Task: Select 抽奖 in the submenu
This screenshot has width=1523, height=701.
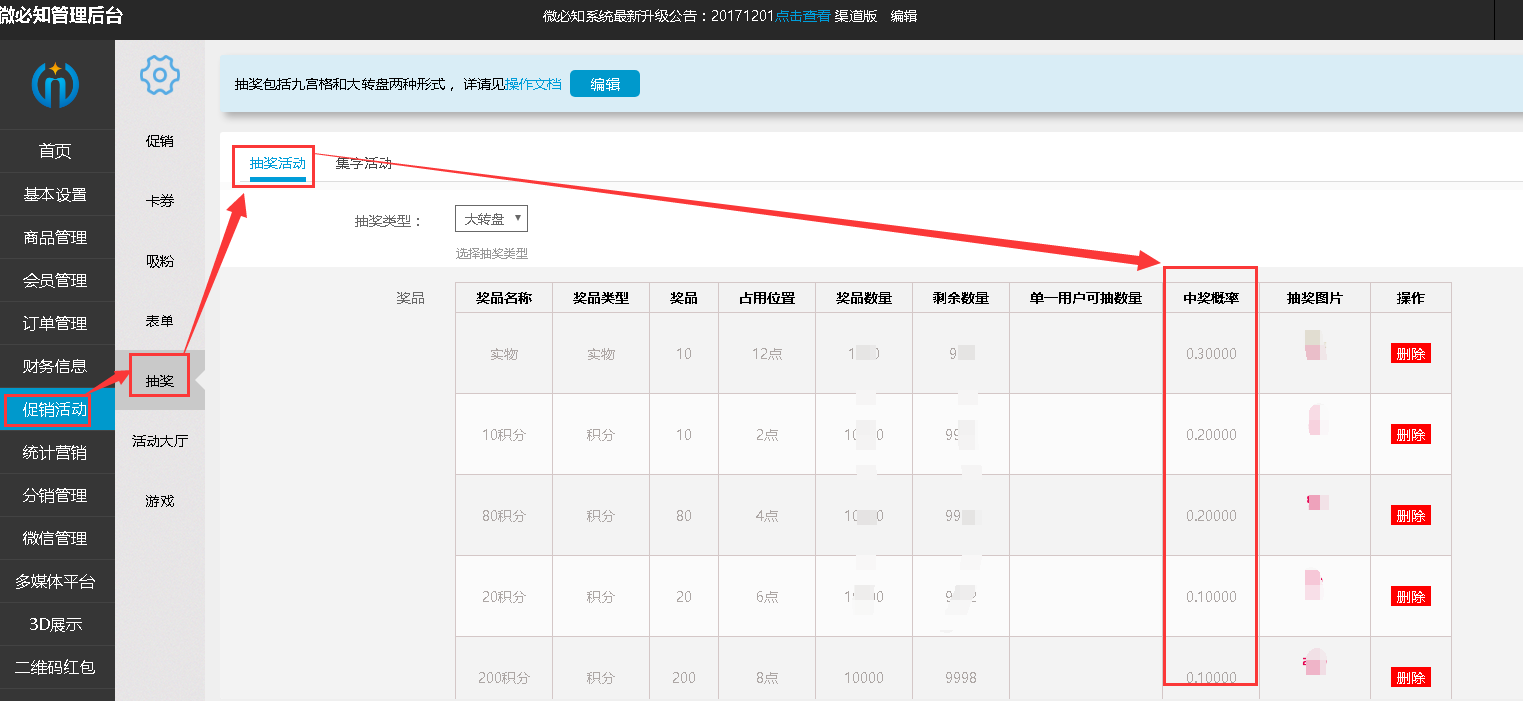Action: point(160,381)
